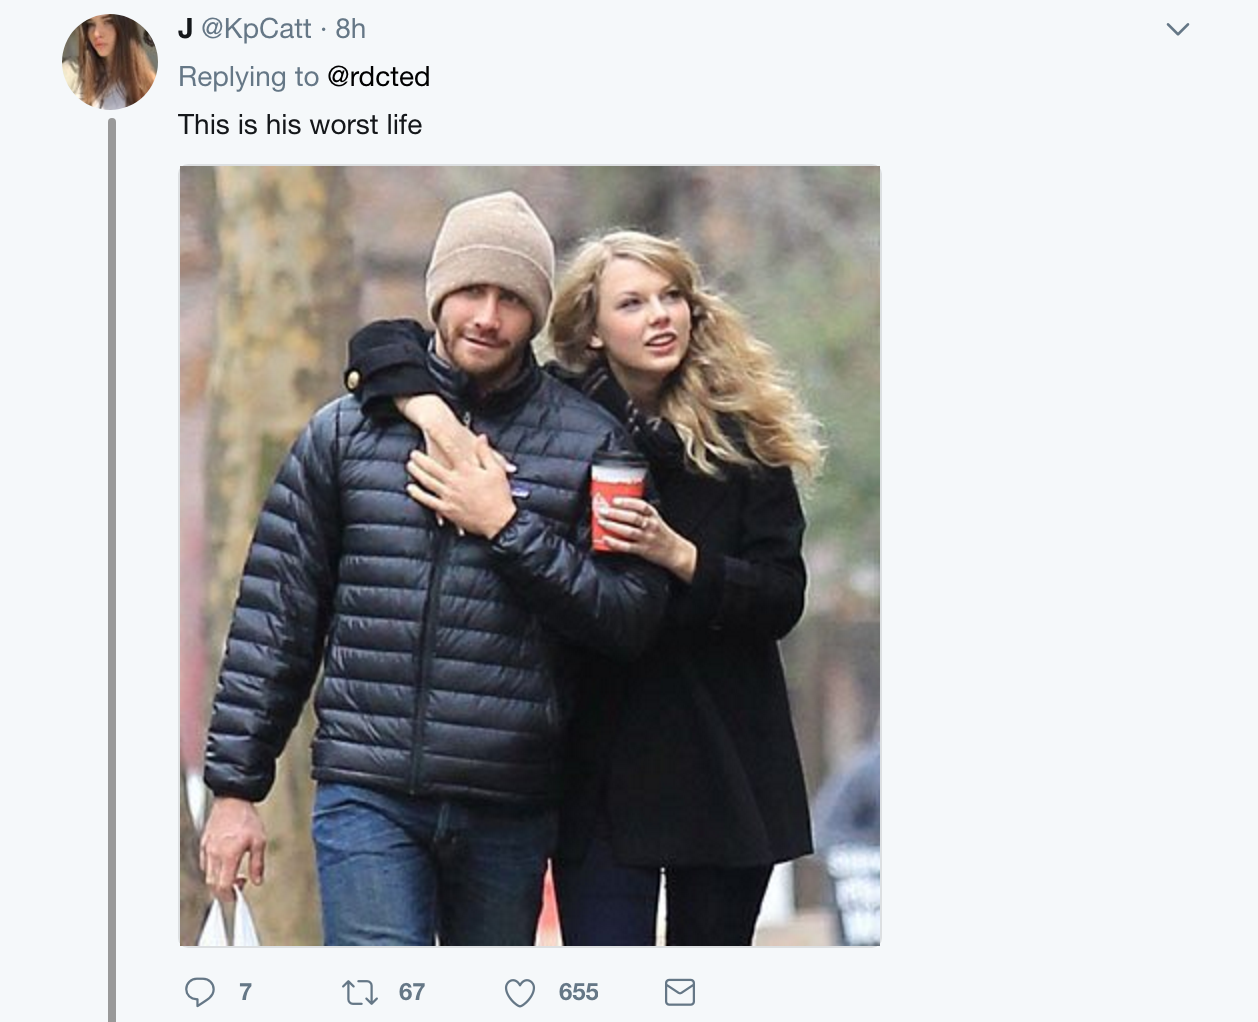Click the display name J
The width and height of the screenshot is (1258, 1022).
tap(185, 29)
